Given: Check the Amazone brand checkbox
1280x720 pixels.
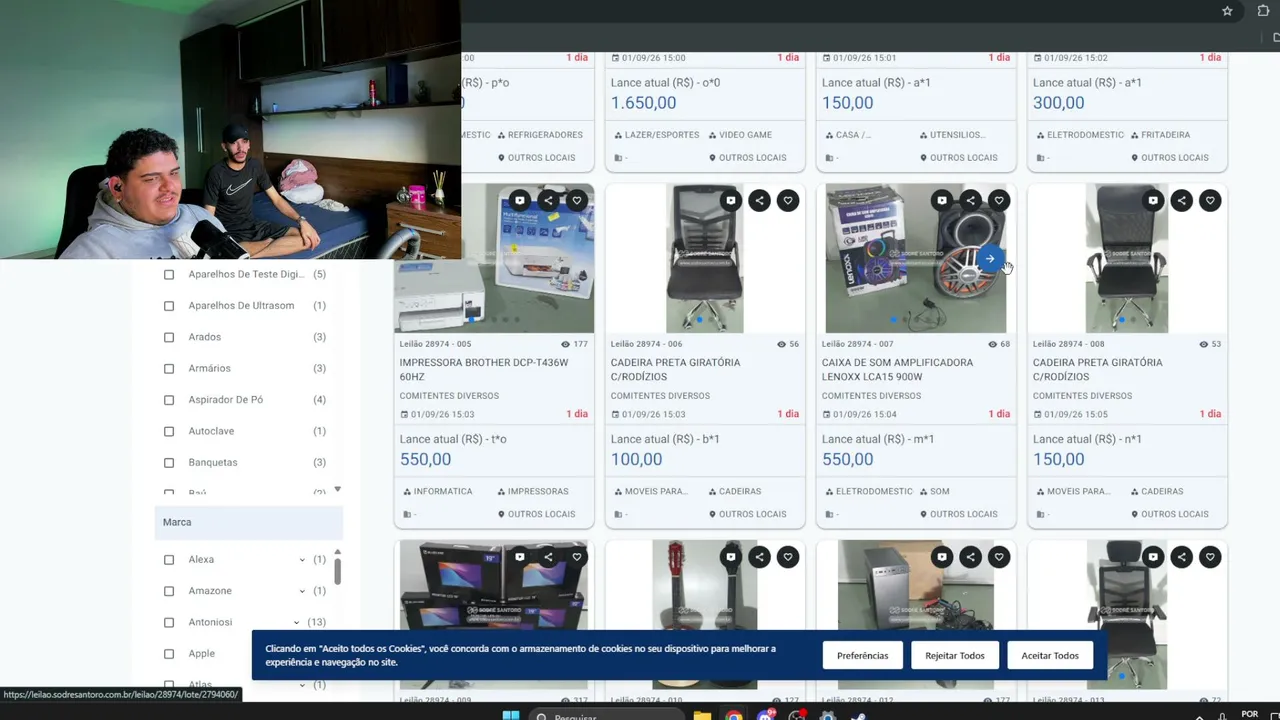Looking at the screenshot, I should tap(169, 591).
